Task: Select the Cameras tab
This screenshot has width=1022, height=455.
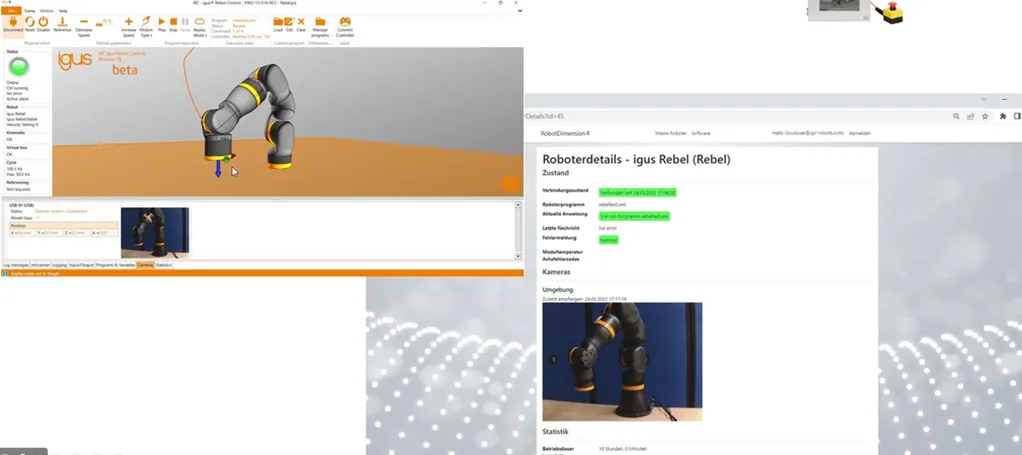Action: pos(145,265)
